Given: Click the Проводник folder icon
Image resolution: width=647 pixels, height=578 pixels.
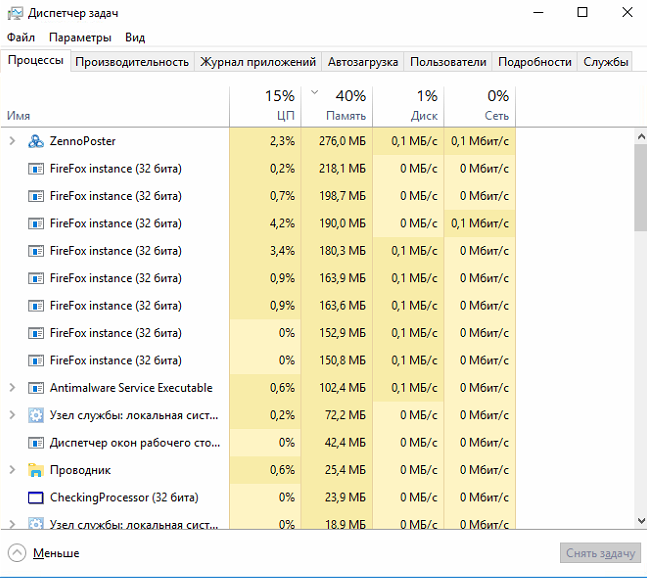Looking at the screenshot, I should click(36, 470).
